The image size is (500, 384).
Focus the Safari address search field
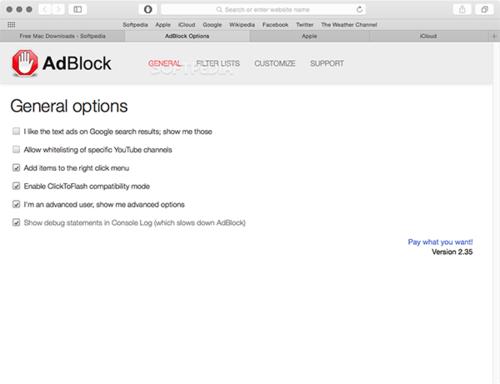tap(263, 9)
